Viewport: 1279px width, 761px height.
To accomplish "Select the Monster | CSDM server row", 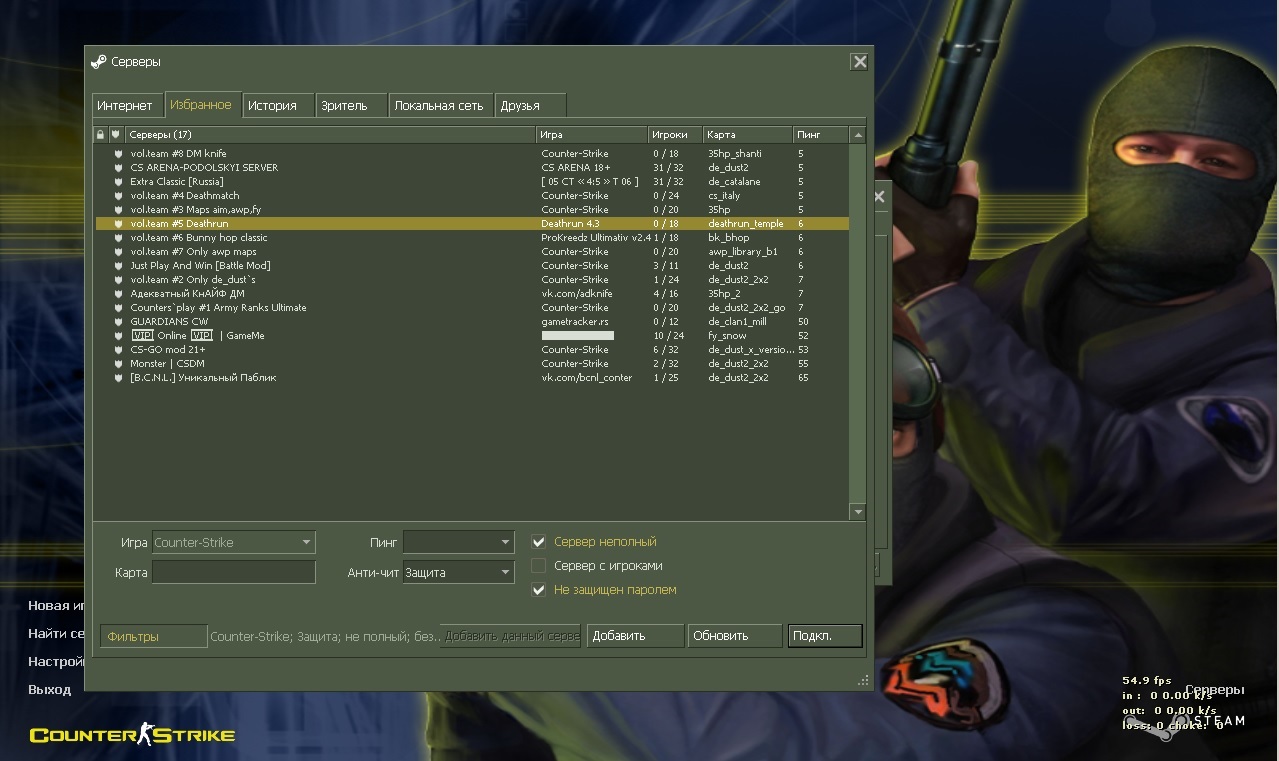I will point(472,364).
